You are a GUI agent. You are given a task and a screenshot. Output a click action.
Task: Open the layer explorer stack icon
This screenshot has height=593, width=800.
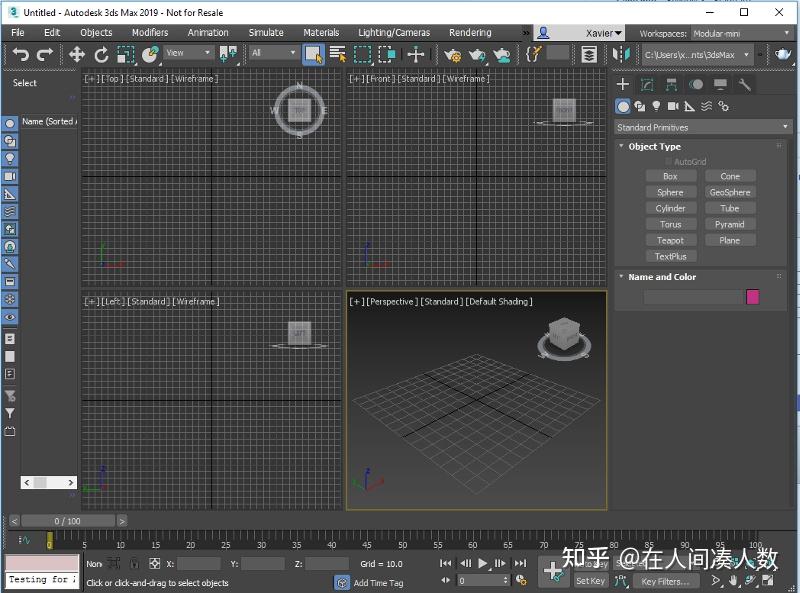589,54
